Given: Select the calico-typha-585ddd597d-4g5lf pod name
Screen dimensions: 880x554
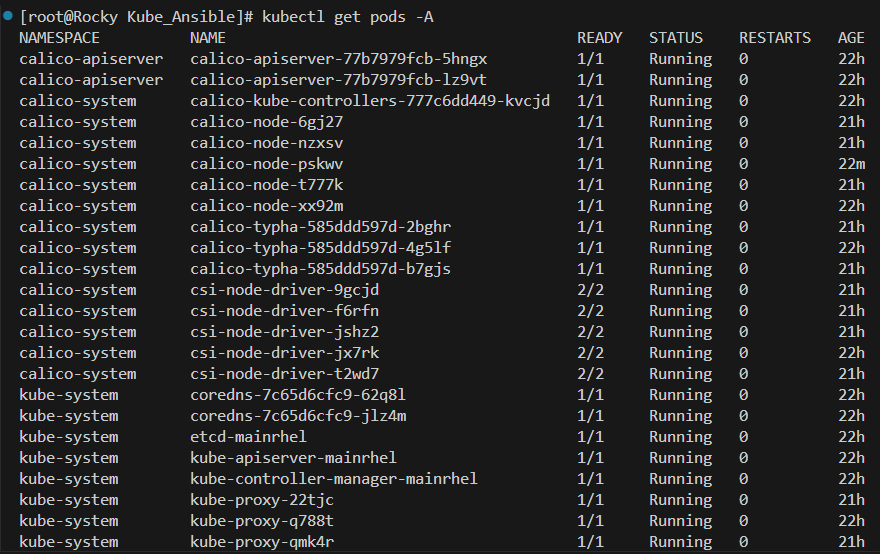Looking at the screenshot, I should [x=320, y=248].
